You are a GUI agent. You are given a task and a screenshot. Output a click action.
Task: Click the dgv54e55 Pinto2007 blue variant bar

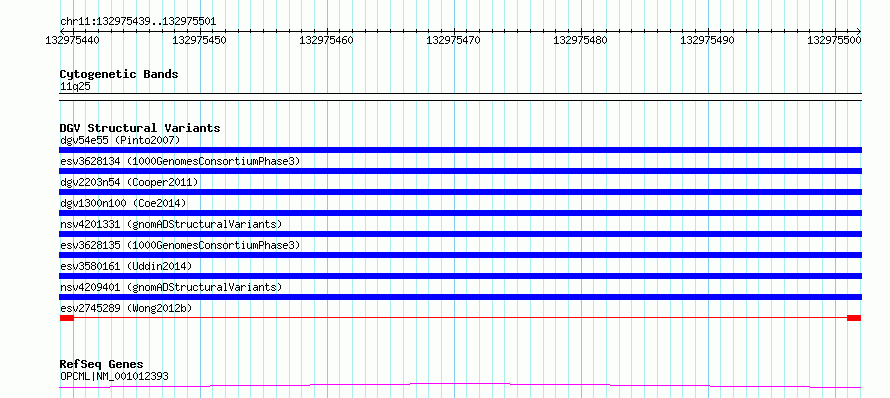[460, 150]
